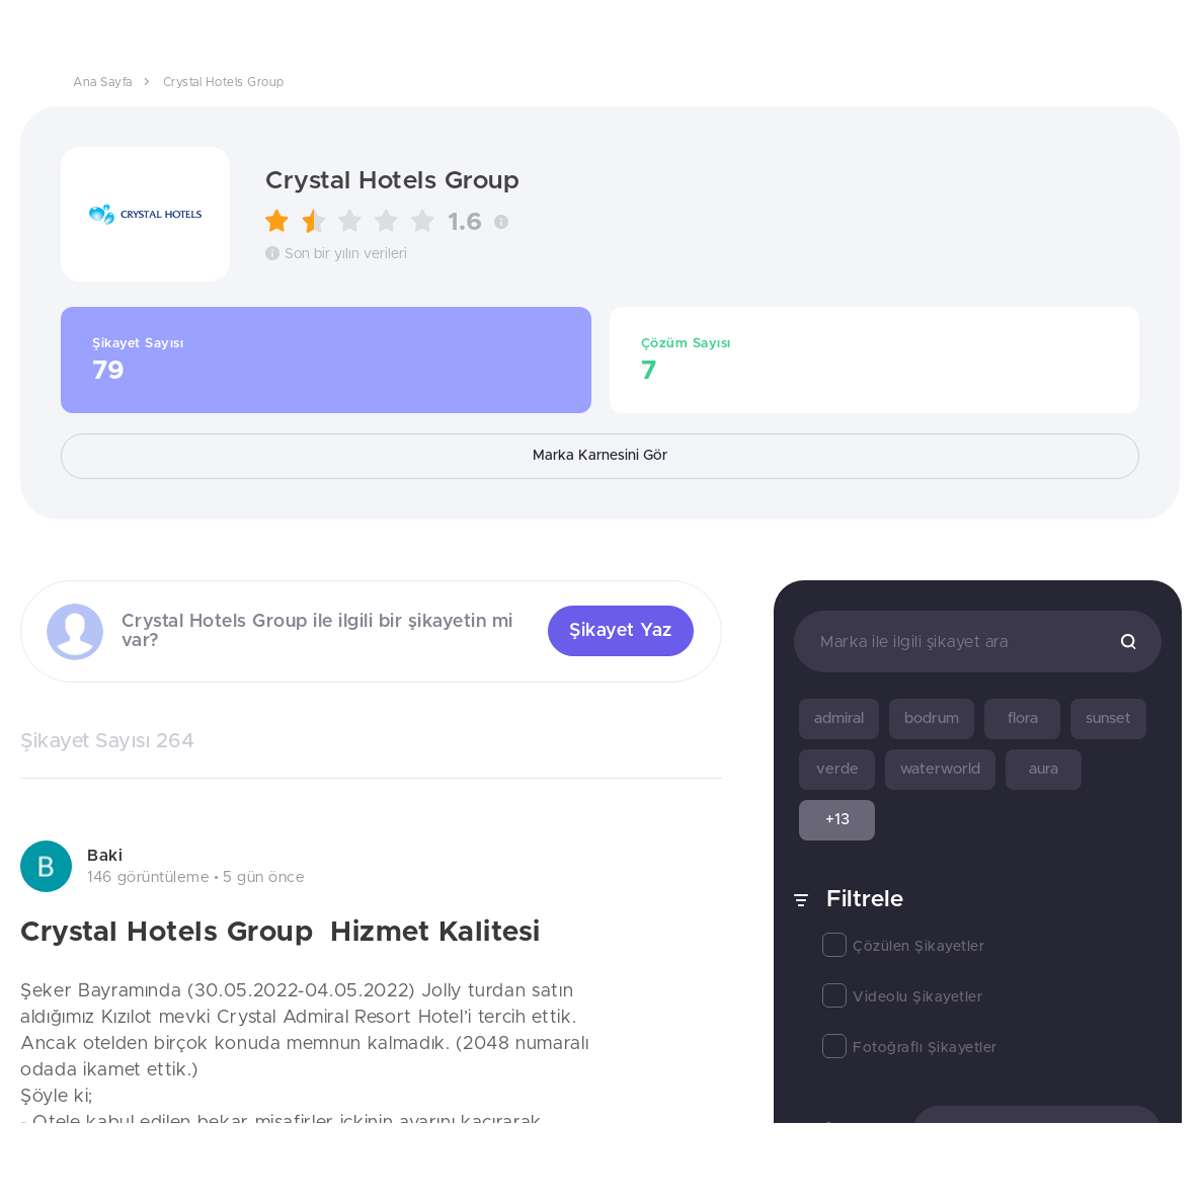Viewport: 1200px width, 1200px height.
Task: Click Baki's user avatar
Action: 46,866
